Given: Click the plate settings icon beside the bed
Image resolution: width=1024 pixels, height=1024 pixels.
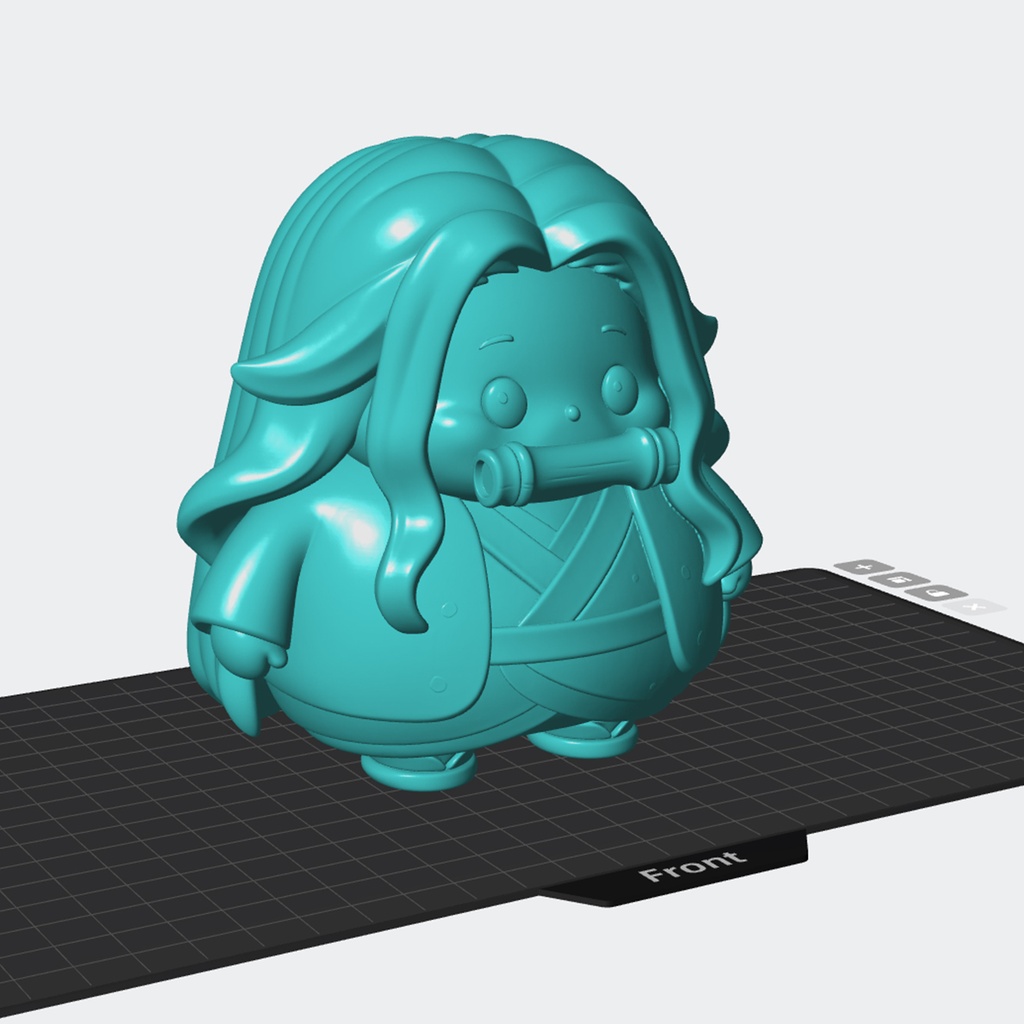Looking at the screenshot, I should (x=901, y=580).
